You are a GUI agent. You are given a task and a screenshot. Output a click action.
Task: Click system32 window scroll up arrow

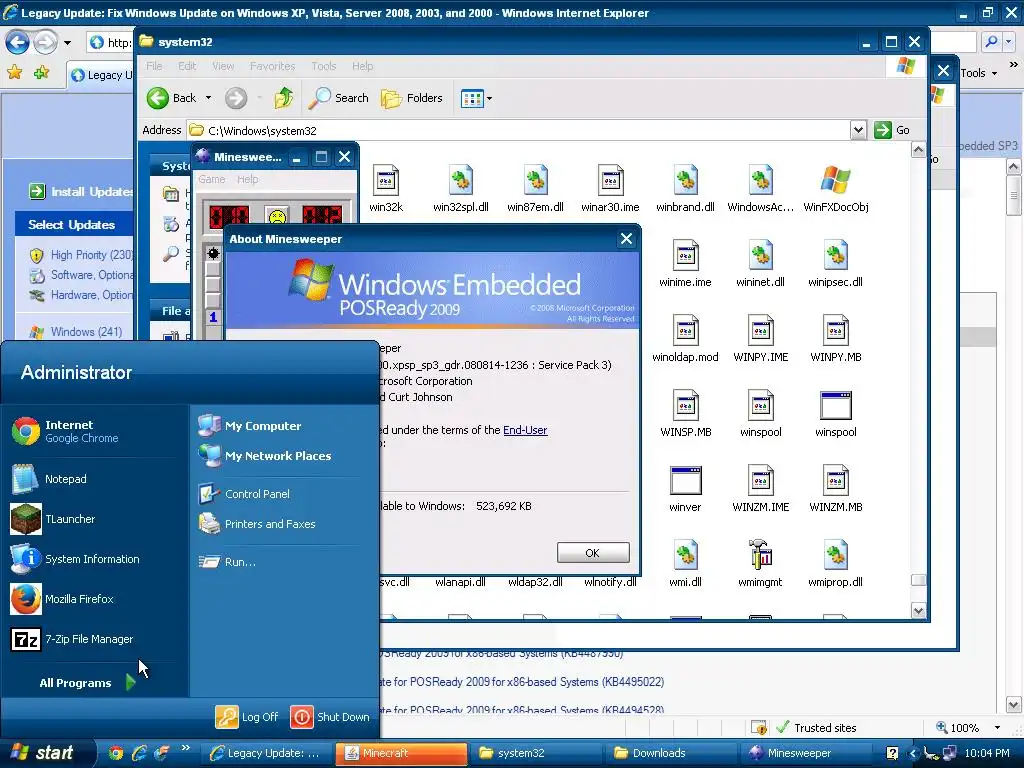[x=918, y=150]
